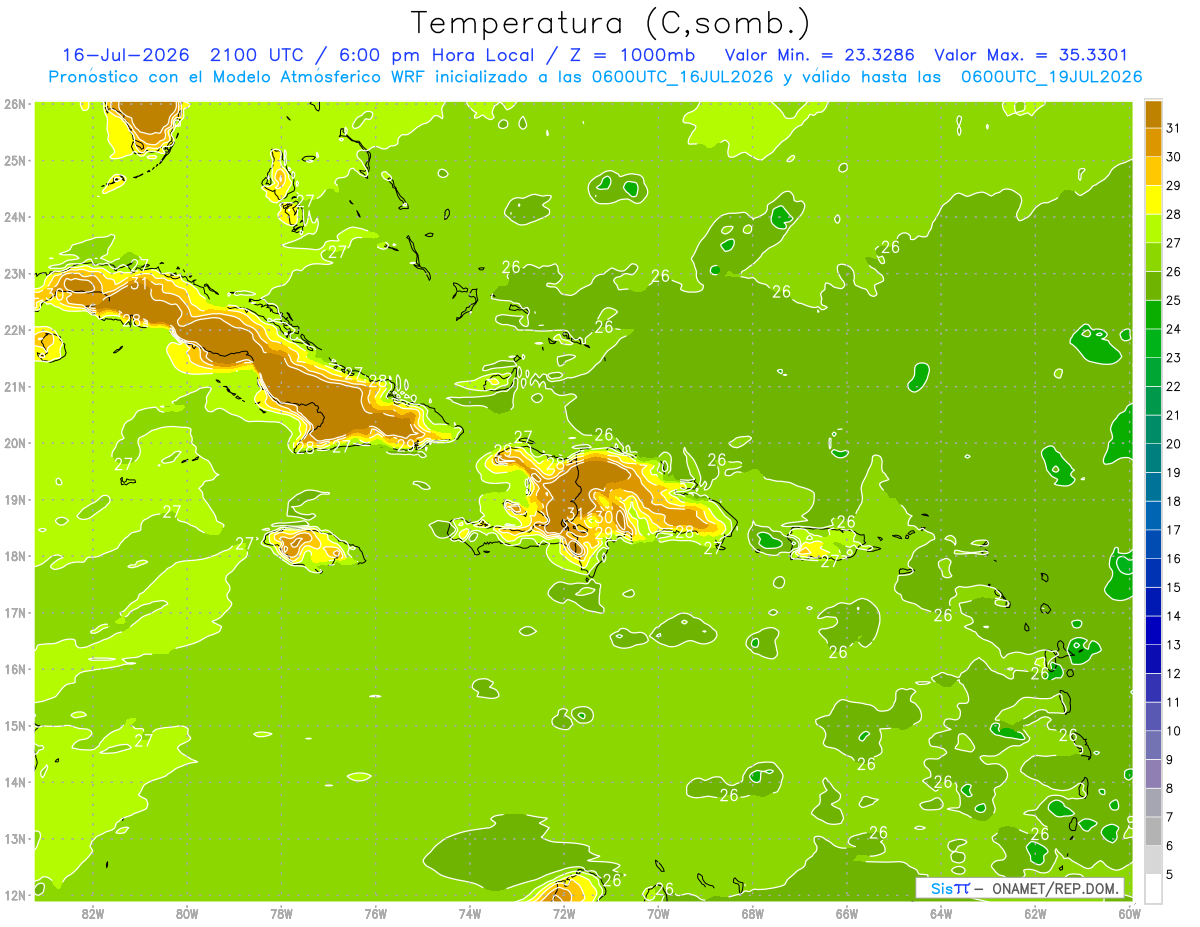The image size is (1200, 927).
Task: Click the '2100 UTC' time label
Action: pyautogui.click(x=257, y=55)
